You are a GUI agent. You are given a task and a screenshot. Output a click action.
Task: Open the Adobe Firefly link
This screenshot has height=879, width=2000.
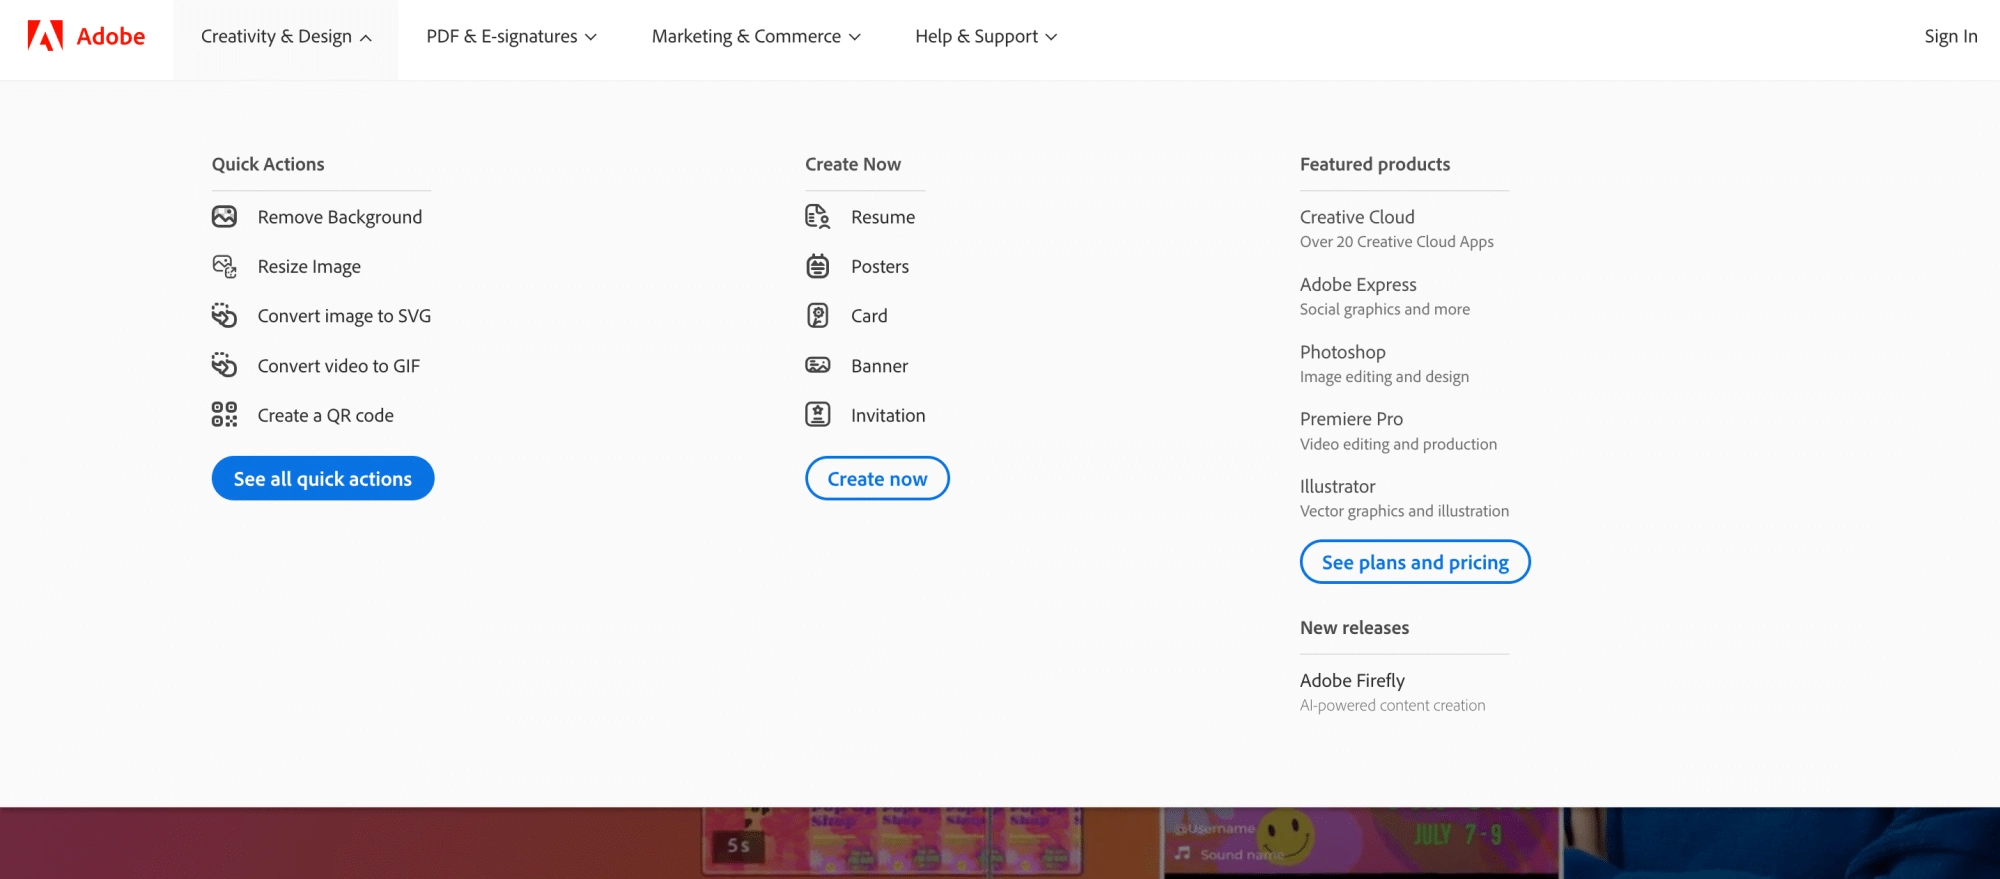[1352, 681]
